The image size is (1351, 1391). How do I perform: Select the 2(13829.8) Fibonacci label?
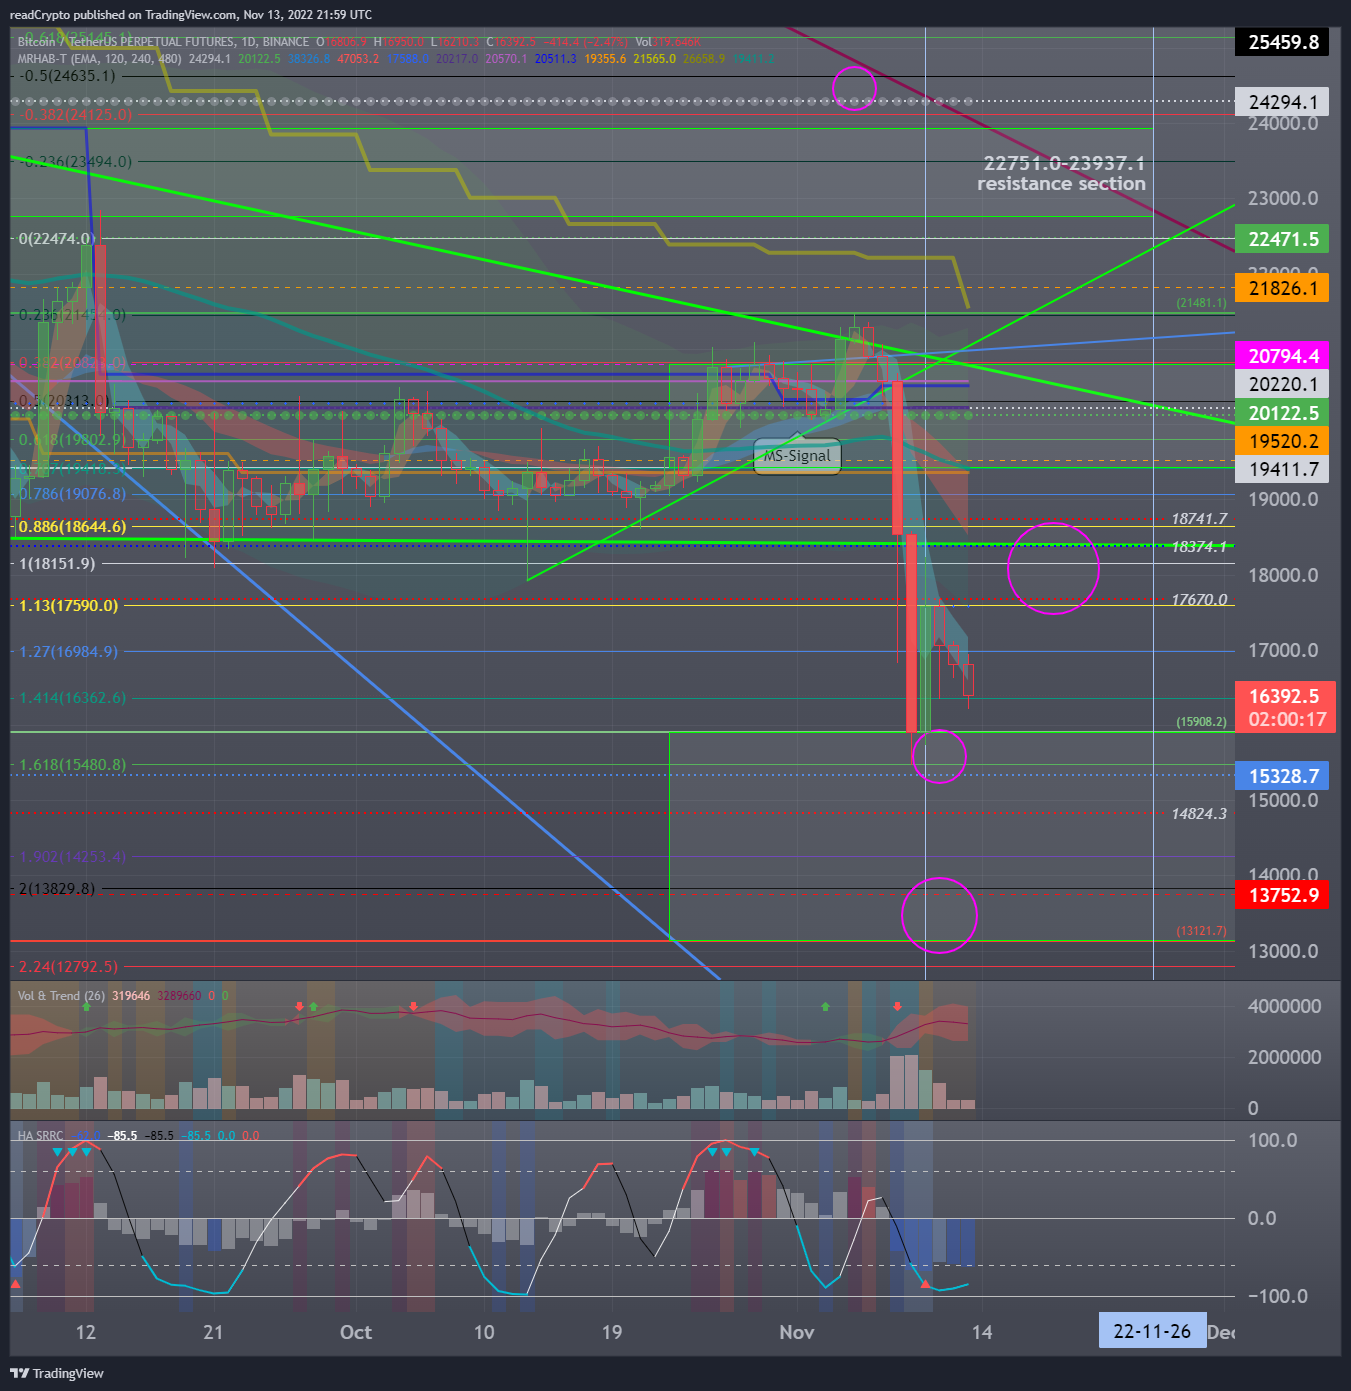pos(57,888)
